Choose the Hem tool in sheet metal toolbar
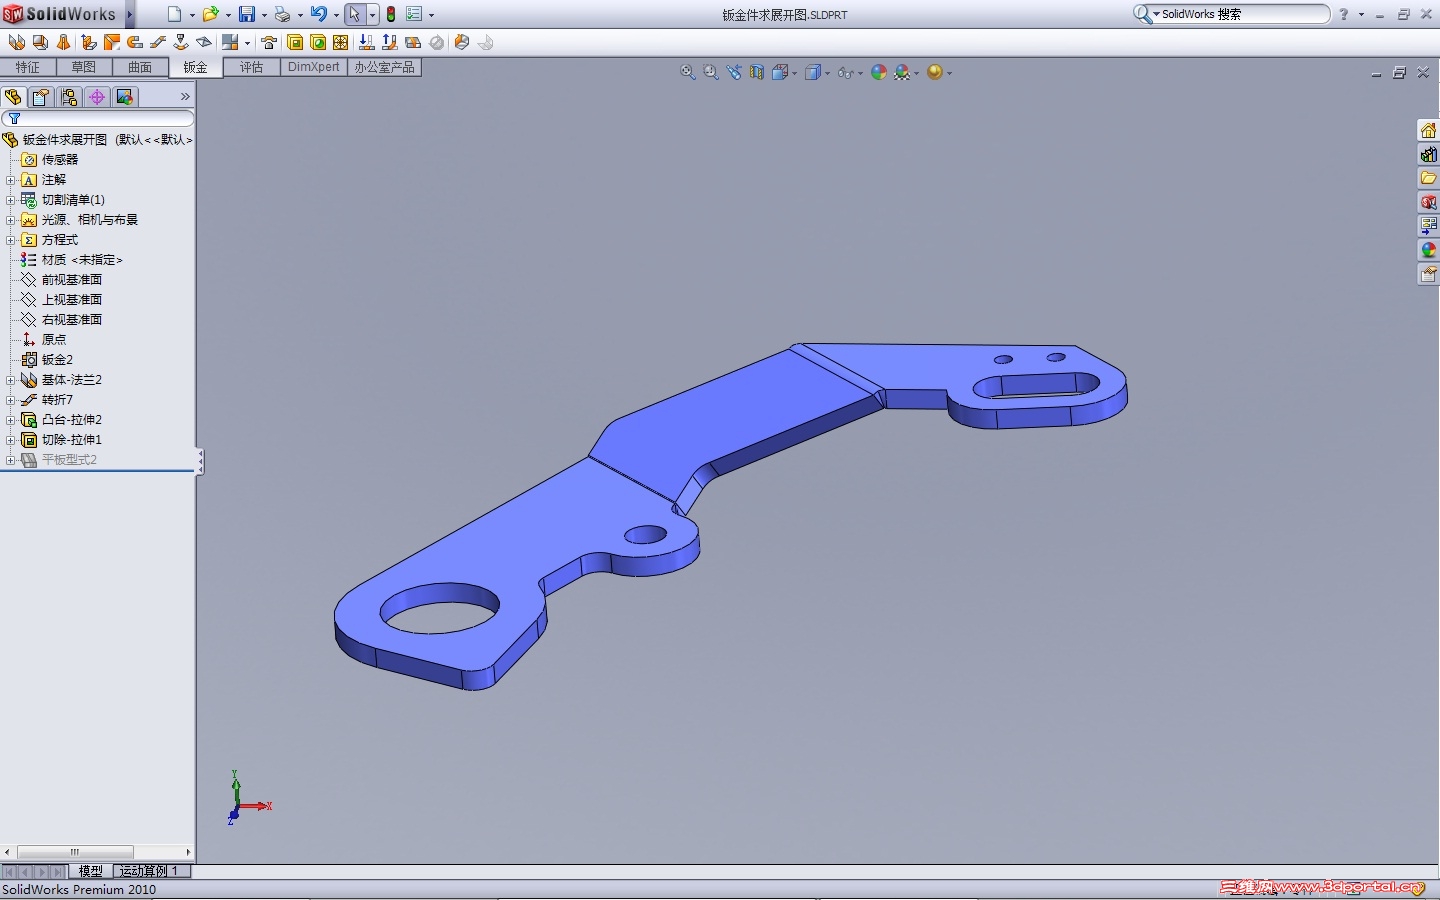This screenshot has height=900, width=1440. coord(135,42)
